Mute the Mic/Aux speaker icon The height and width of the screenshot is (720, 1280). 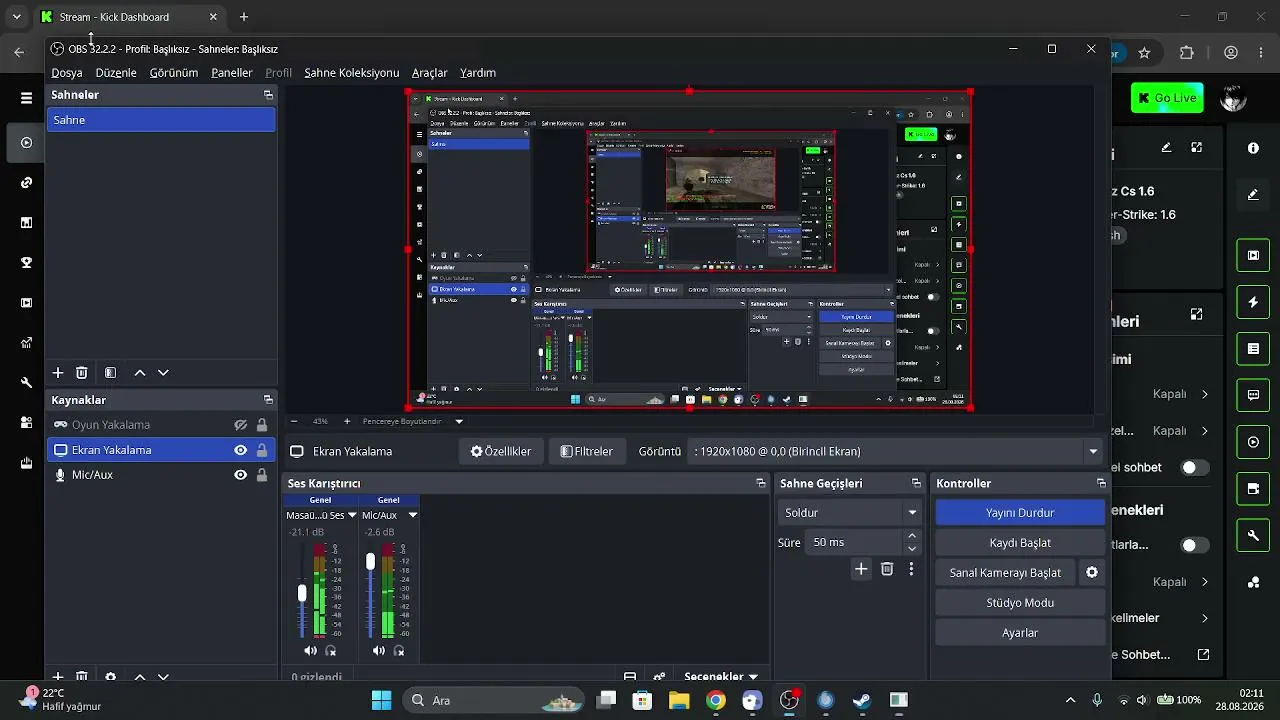coord(378,651)
